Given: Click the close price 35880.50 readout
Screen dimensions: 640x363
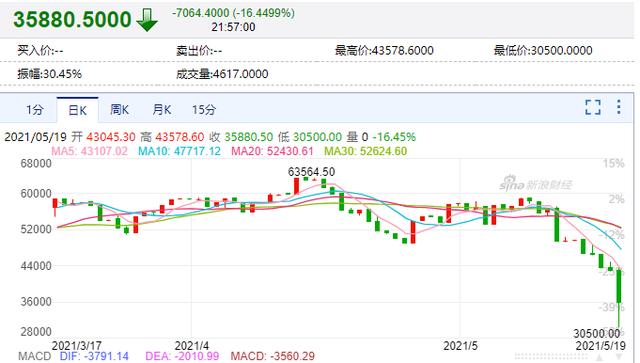Looking at the screenshot, I should (249, 137).
